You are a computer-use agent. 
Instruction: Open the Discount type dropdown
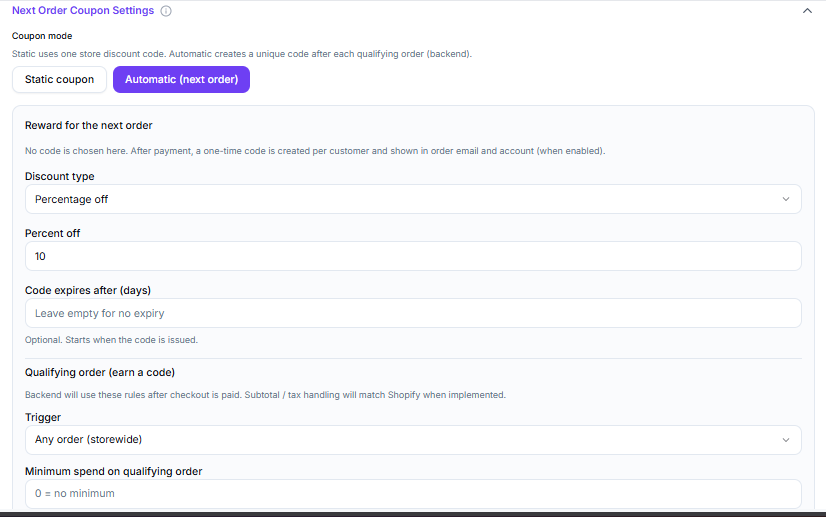[414, 199]
